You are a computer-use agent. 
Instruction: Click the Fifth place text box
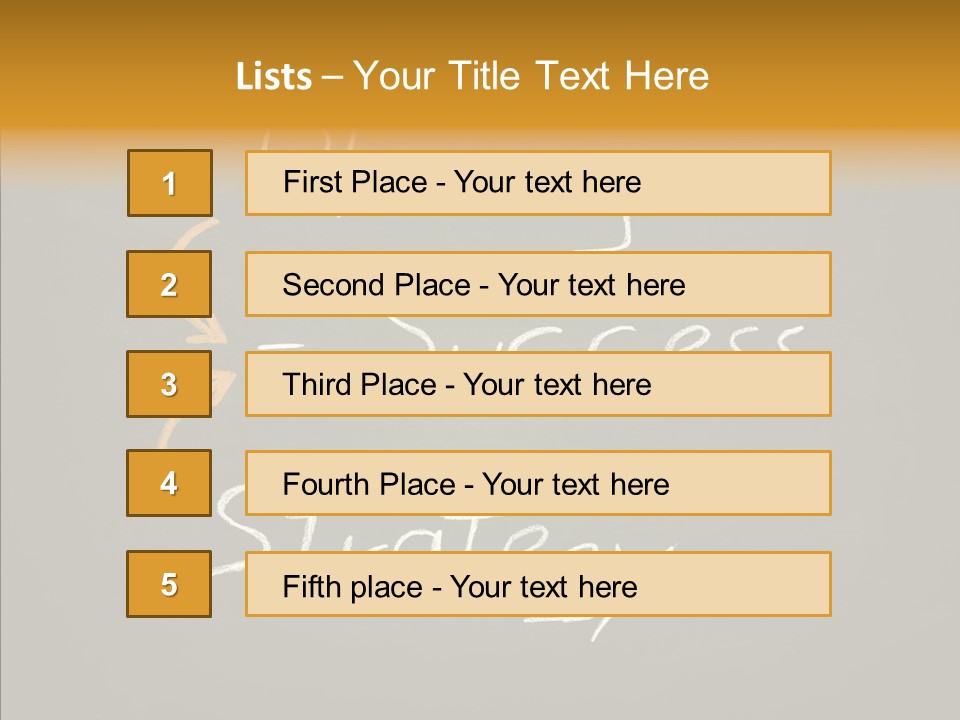pos(538,584)
